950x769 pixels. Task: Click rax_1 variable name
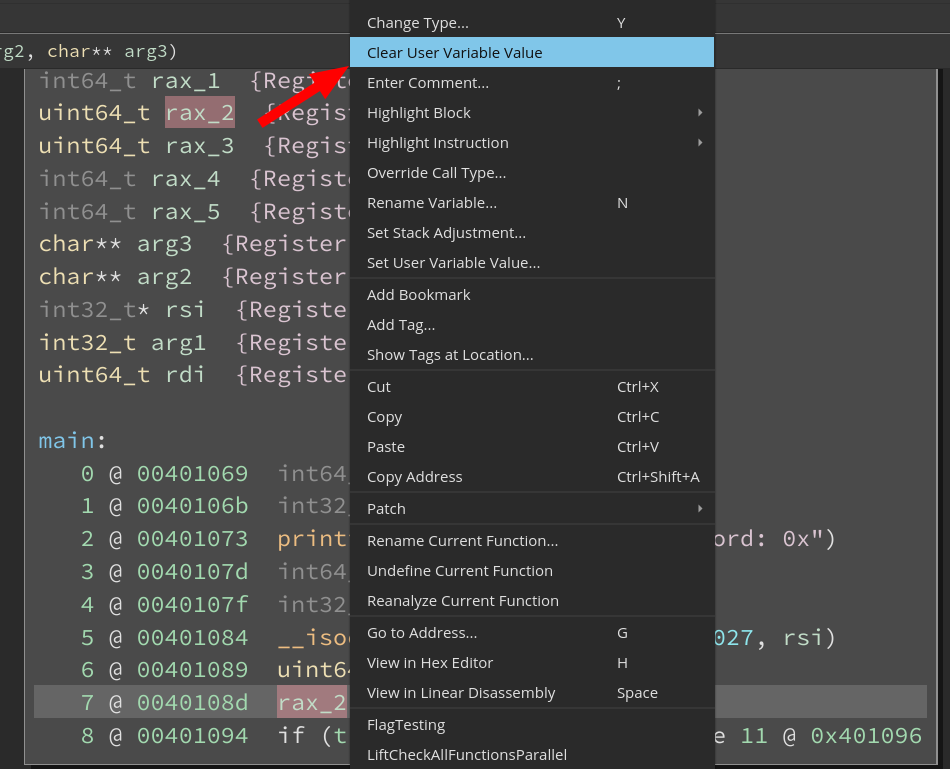(x=185, y=81)
